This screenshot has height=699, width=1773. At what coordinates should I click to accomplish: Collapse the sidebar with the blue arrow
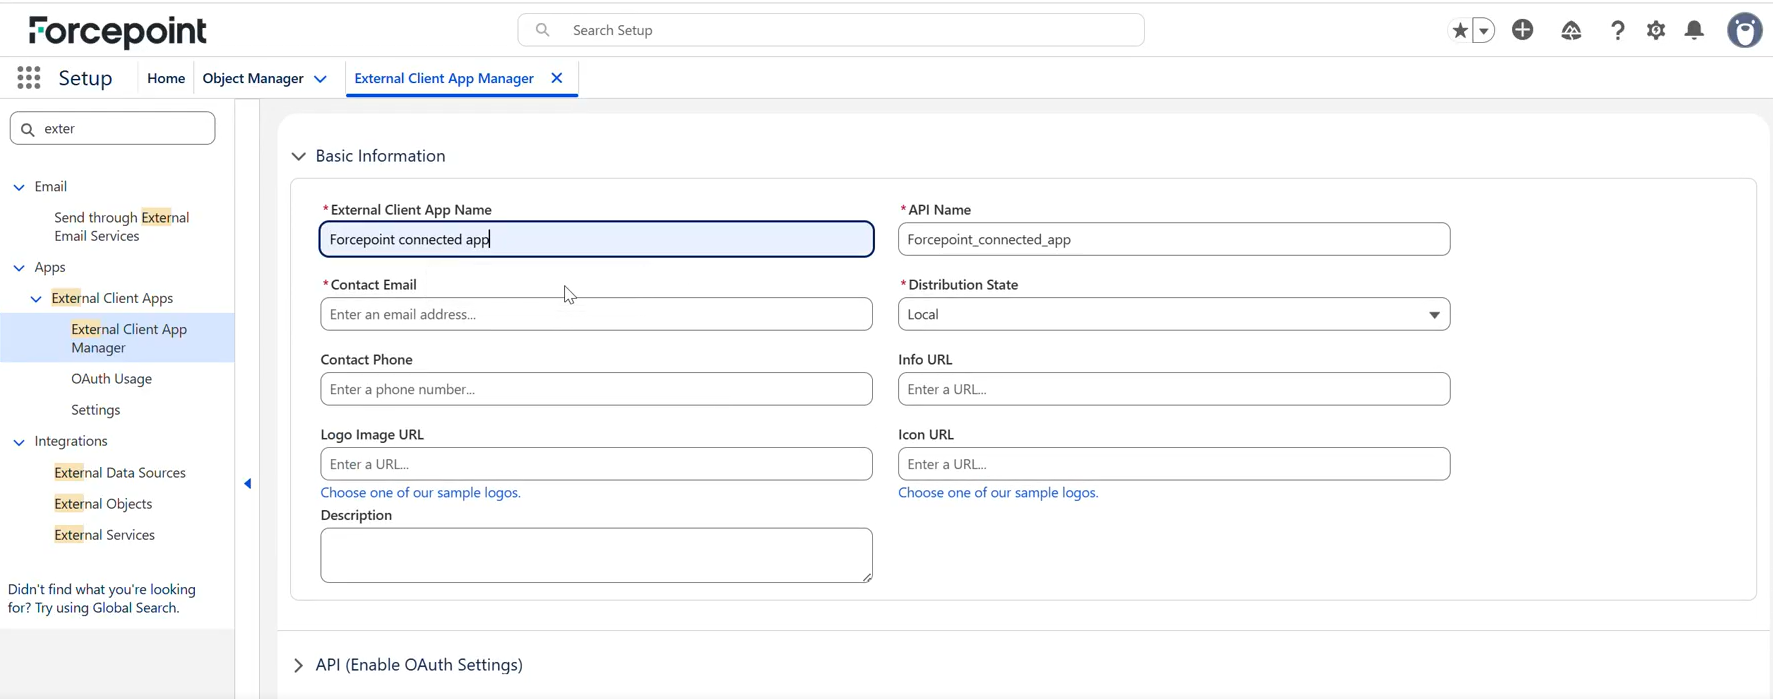point(247,484)
